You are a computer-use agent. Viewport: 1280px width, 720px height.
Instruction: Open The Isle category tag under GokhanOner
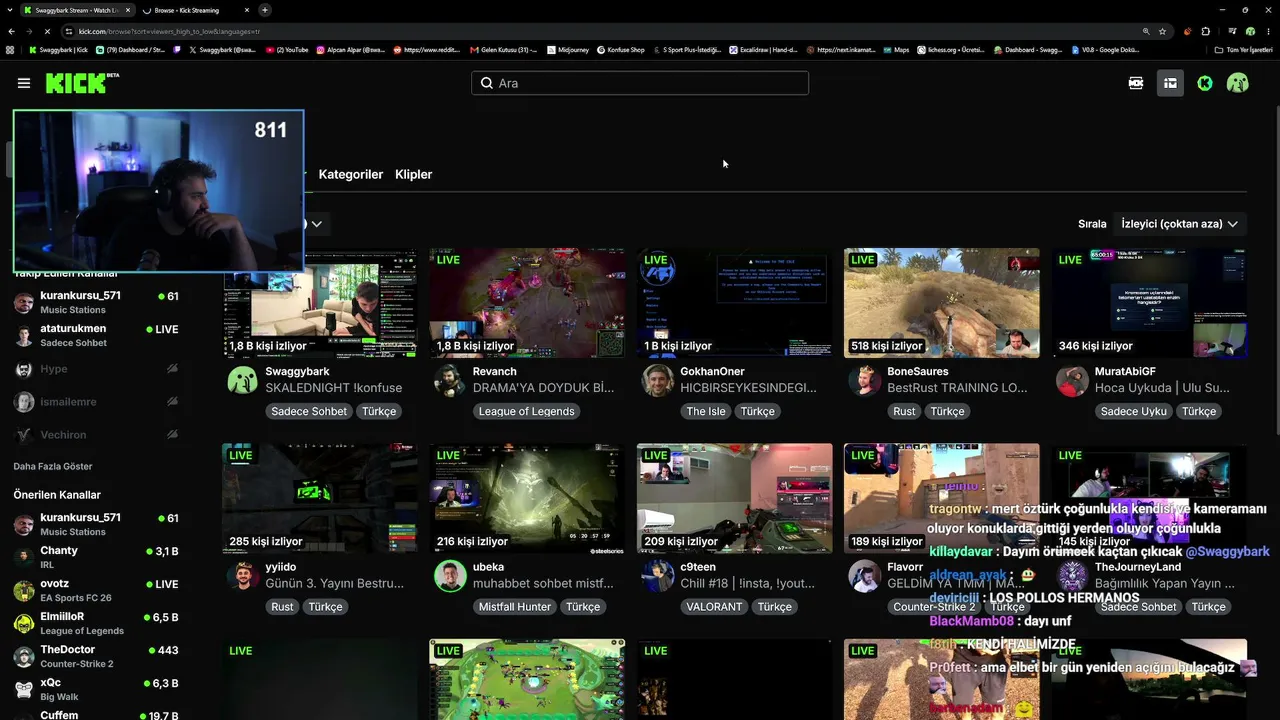pos(706,411)
